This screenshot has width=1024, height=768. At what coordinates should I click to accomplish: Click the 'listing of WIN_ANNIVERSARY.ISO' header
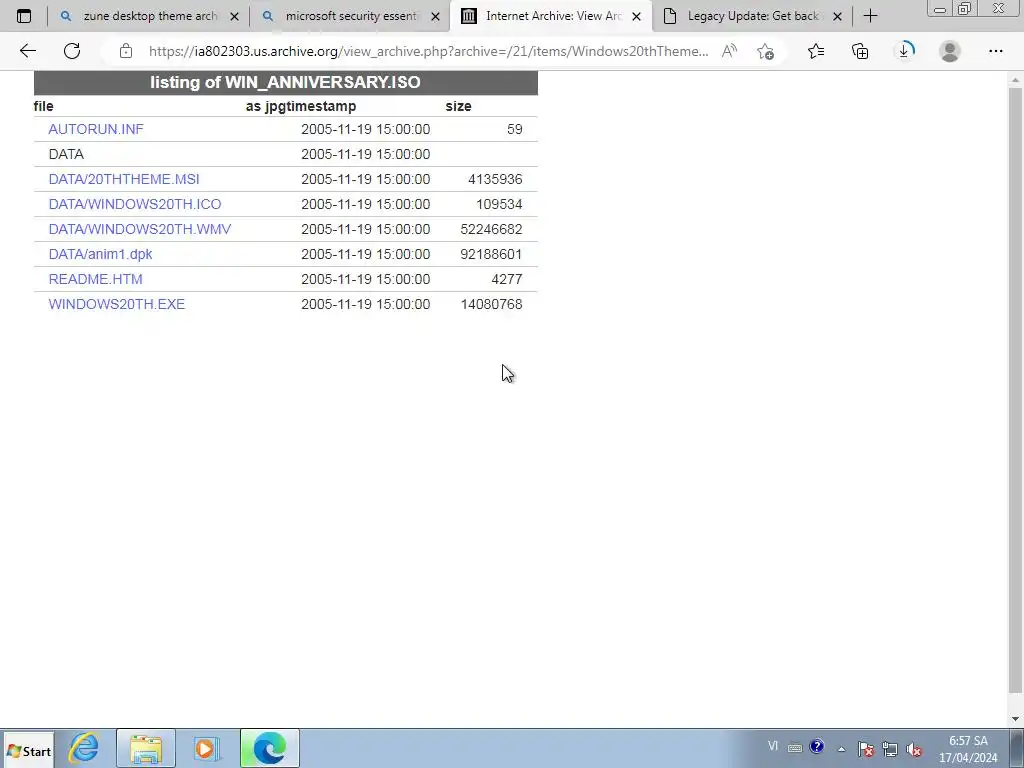(285, 82)
